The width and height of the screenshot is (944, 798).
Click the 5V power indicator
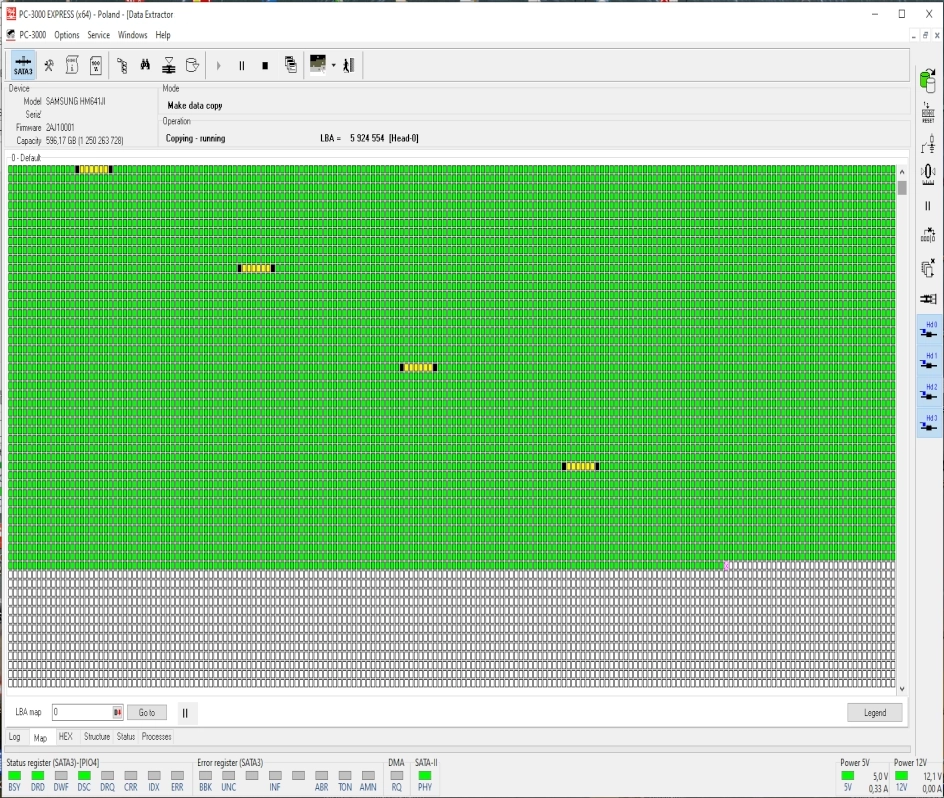pos(848,776)
